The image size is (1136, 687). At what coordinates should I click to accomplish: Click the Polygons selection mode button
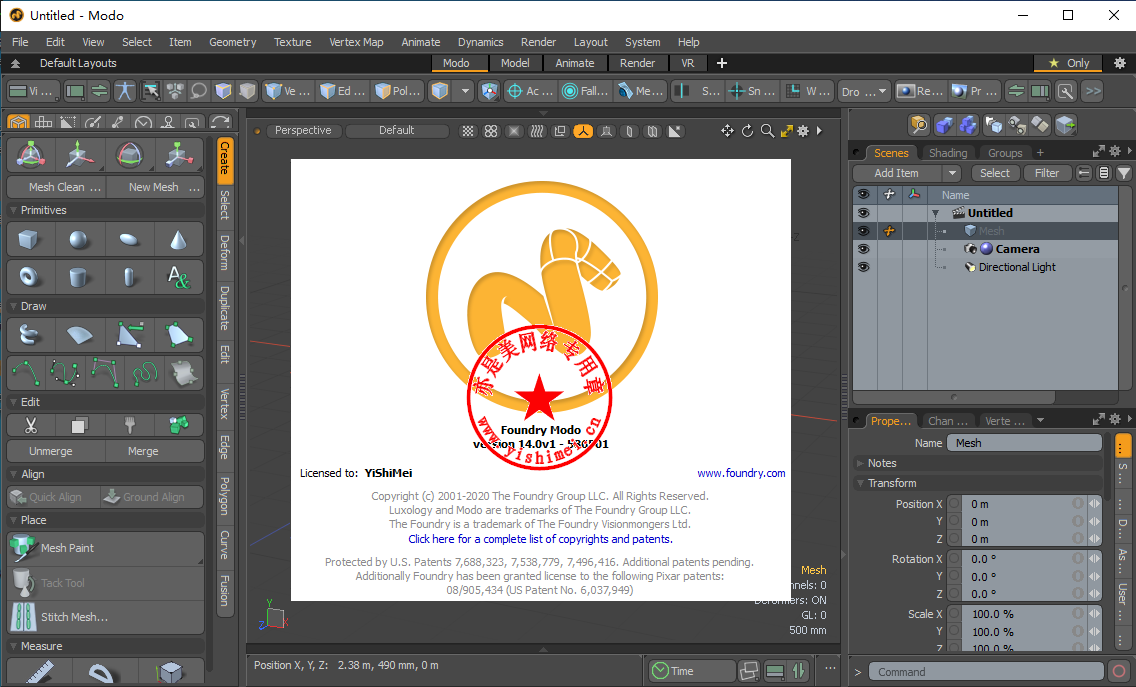coord(398,91)
